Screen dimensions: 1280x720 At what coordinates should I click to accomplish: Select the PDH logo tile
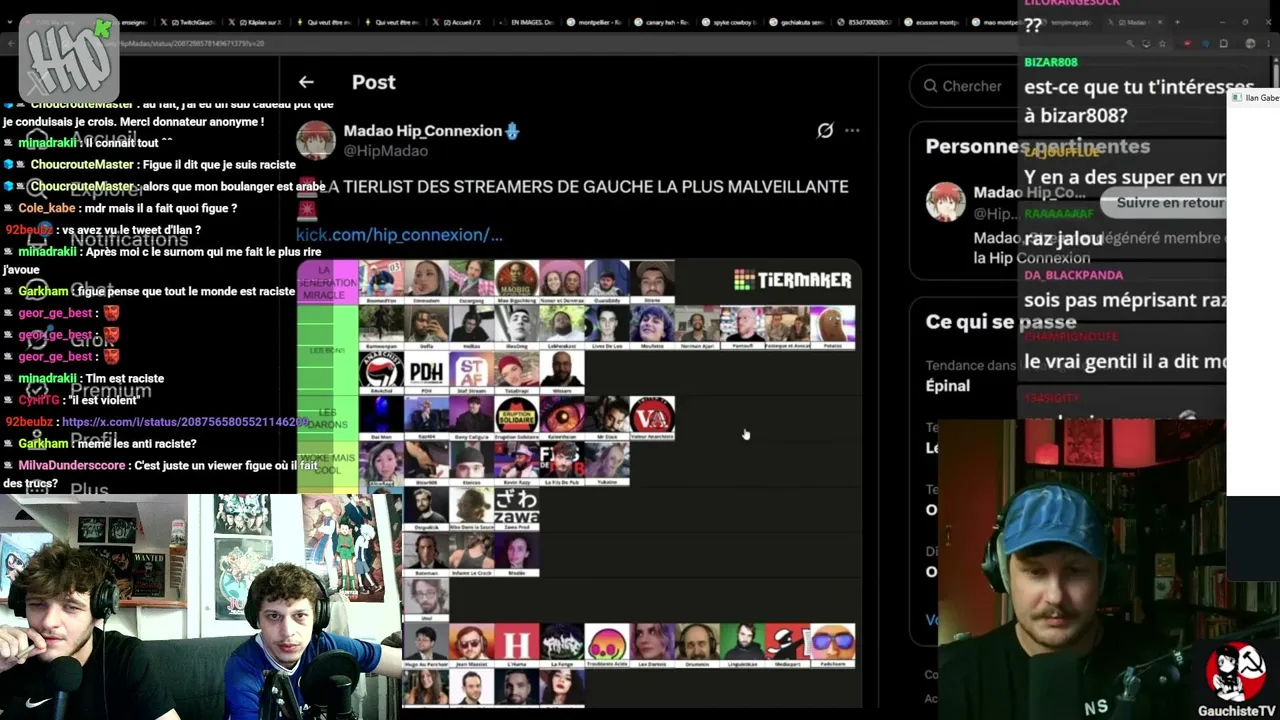(427, 373)
